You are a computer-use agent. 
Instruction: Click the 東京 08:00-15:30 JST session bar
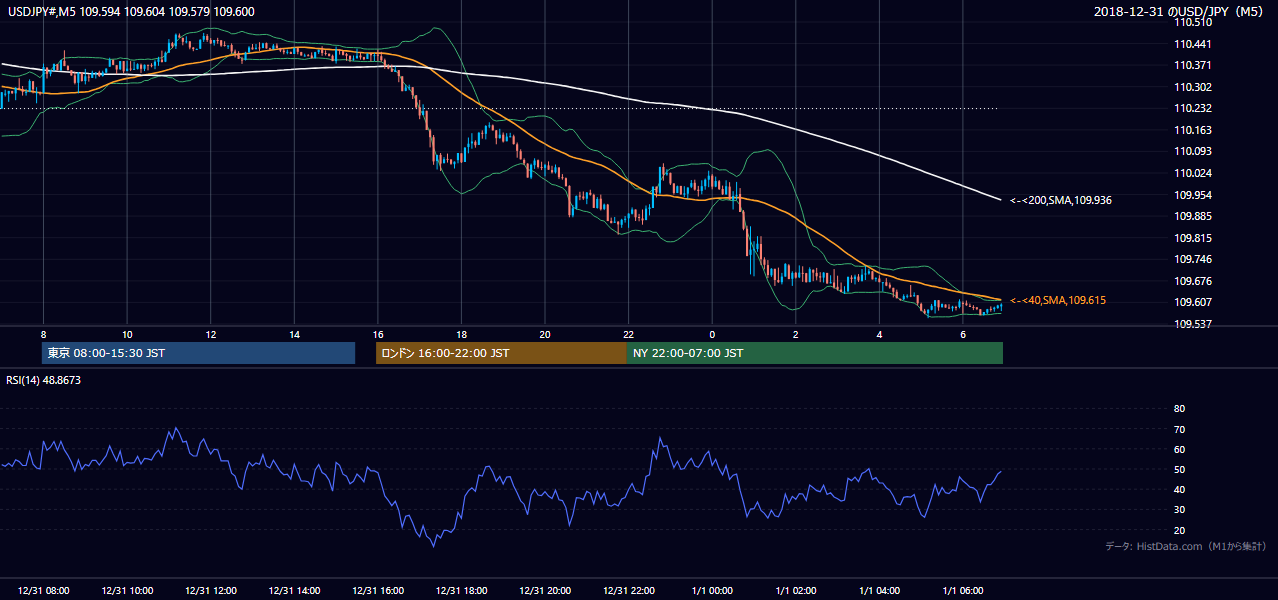(199, 353)
